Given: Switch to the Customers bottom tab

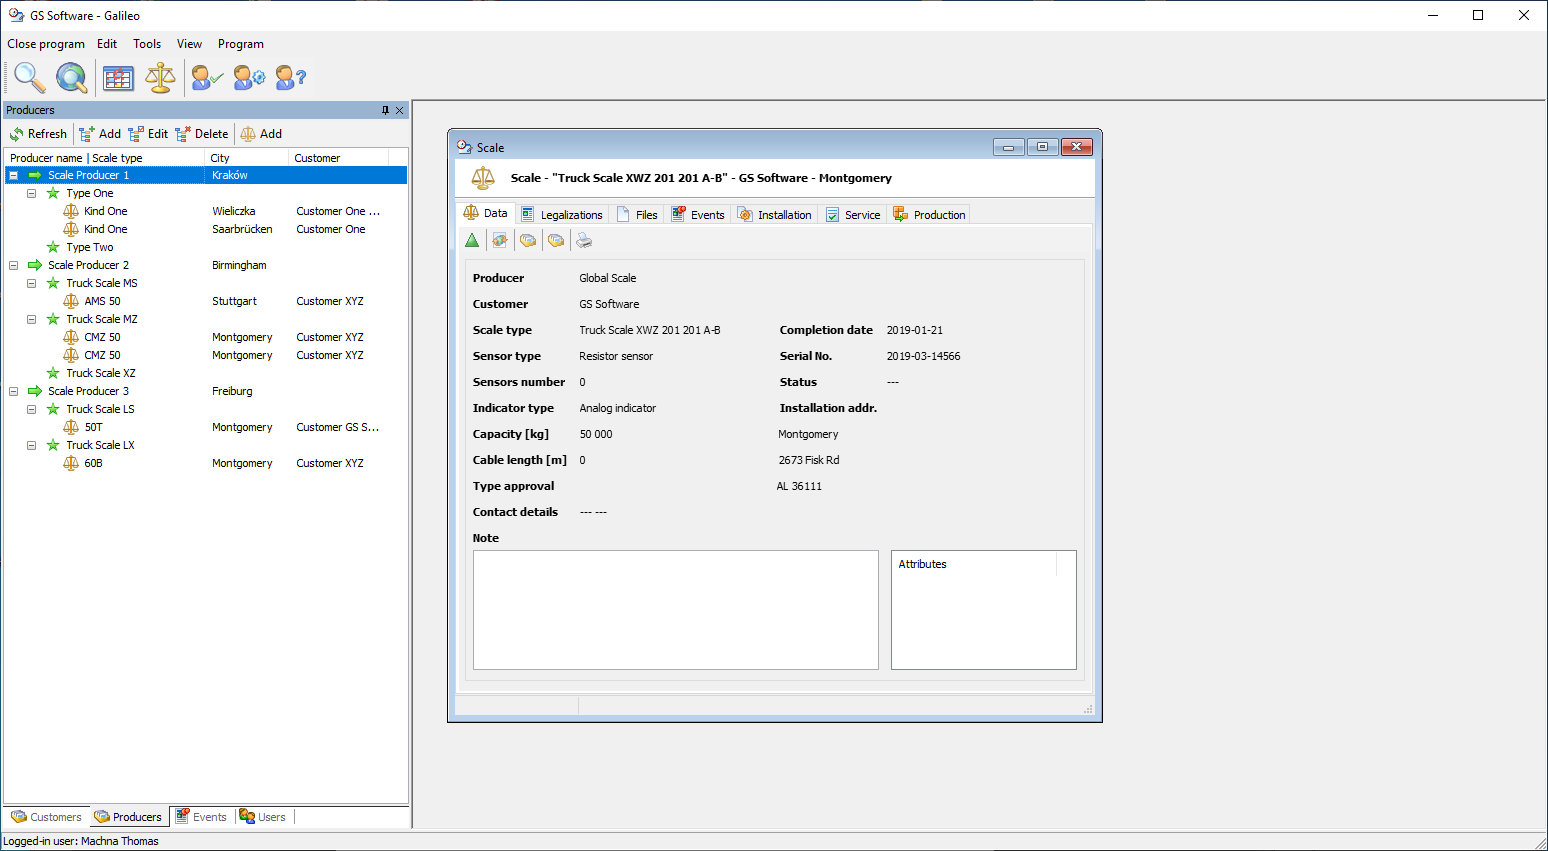Looking at the screenshot, I should (x=47, y=817).
